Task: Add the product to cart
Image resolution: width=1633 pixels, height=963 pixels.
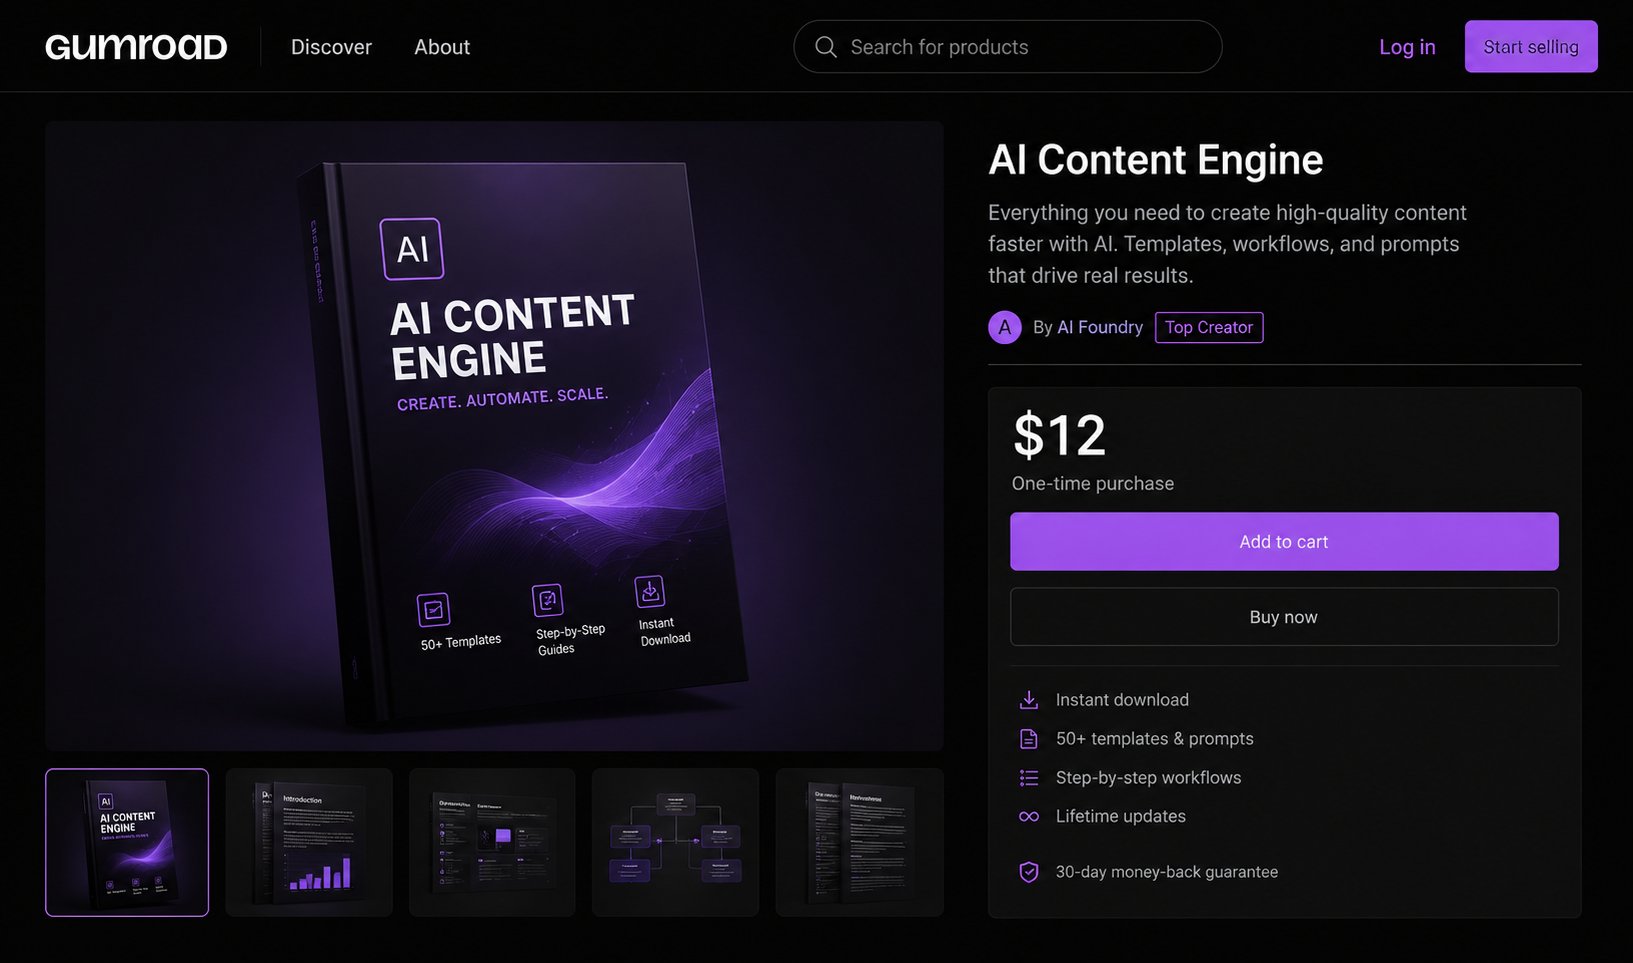Action: tap(1284, 542)
